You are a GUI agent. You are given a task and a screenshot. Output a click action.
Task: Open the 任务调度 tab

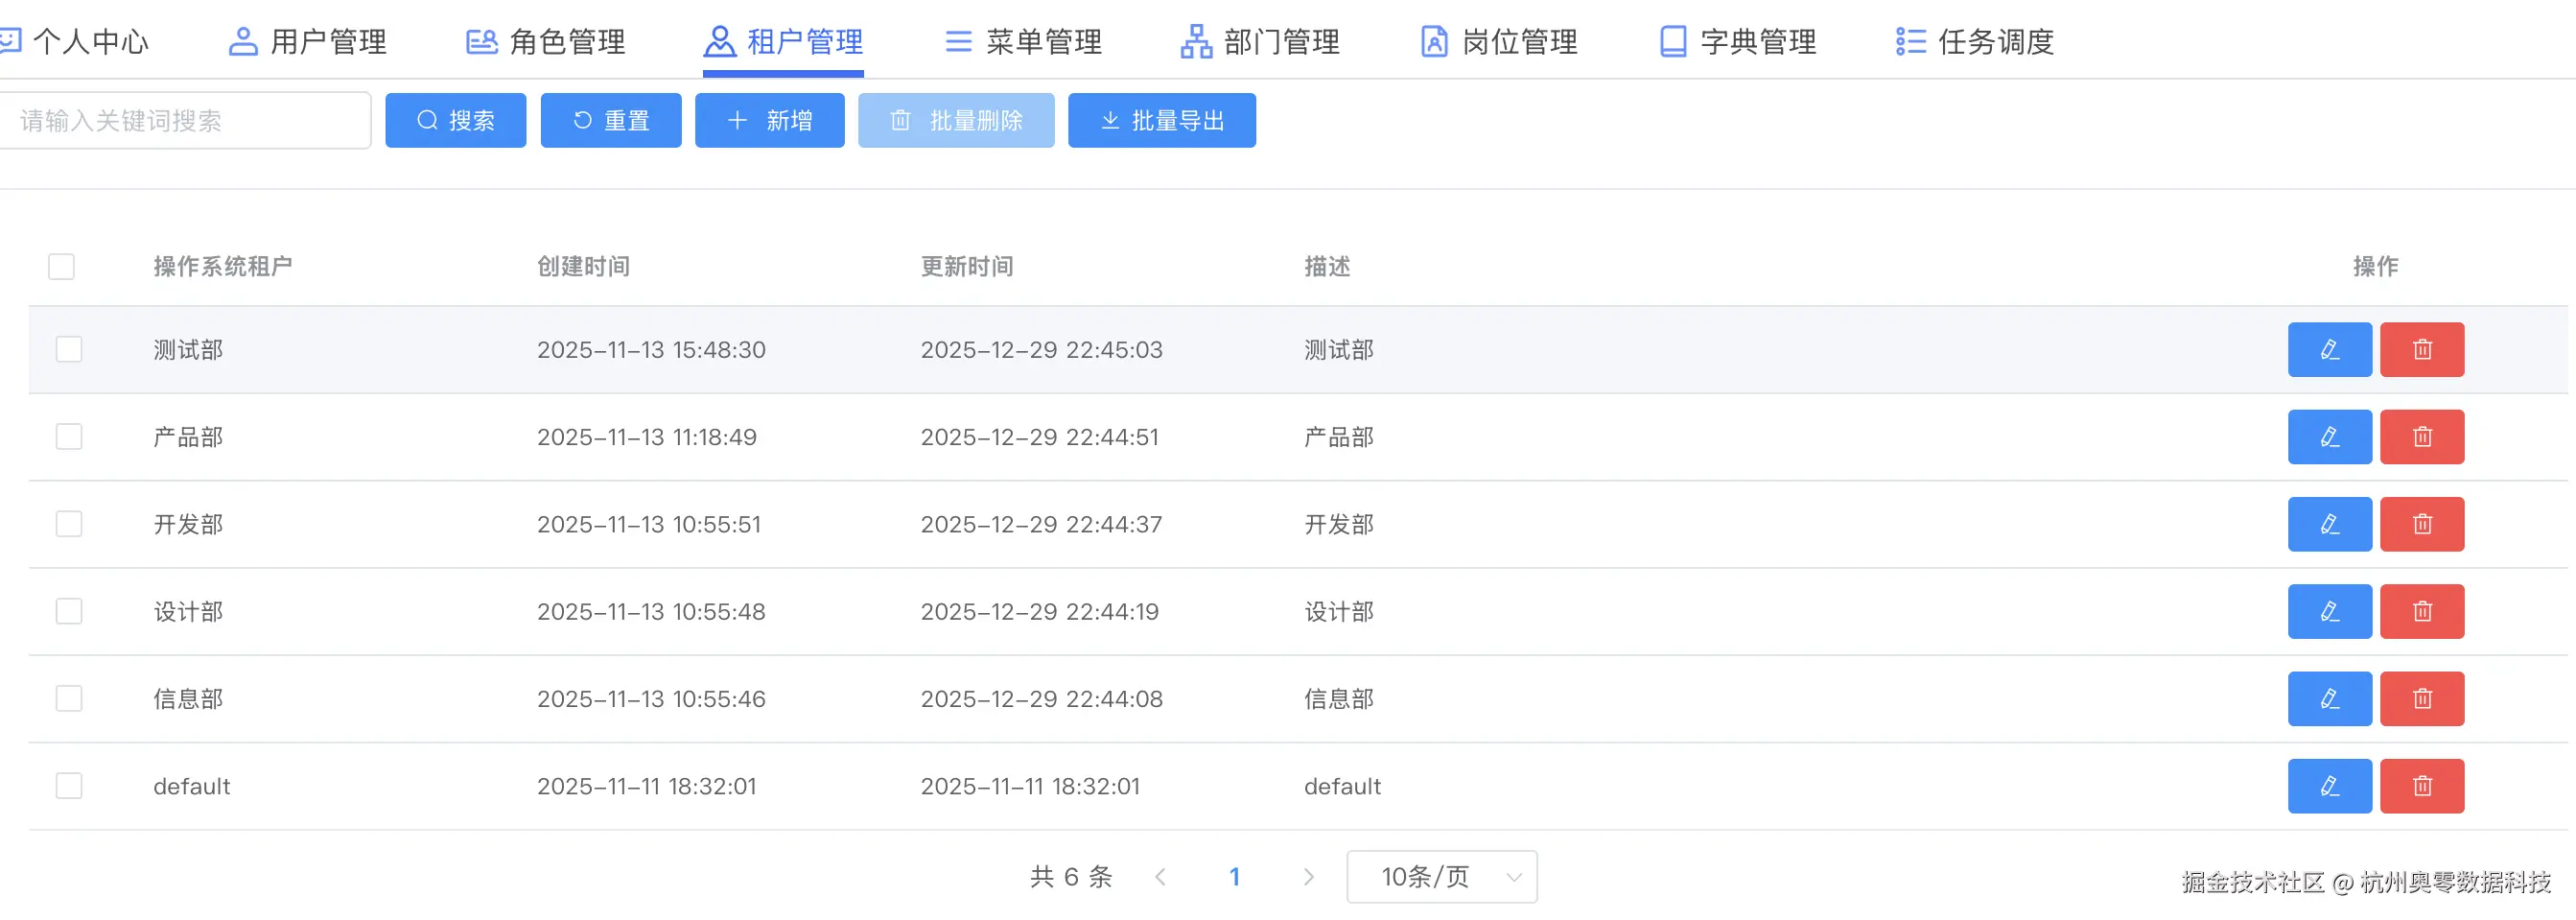tap(1975, 41)
